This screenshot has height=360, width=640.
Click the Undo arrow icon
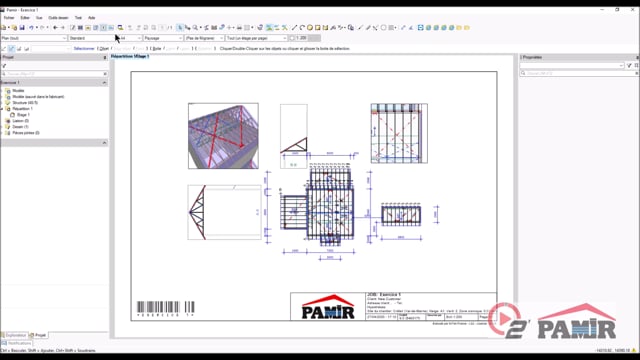(x=31, y=28)
